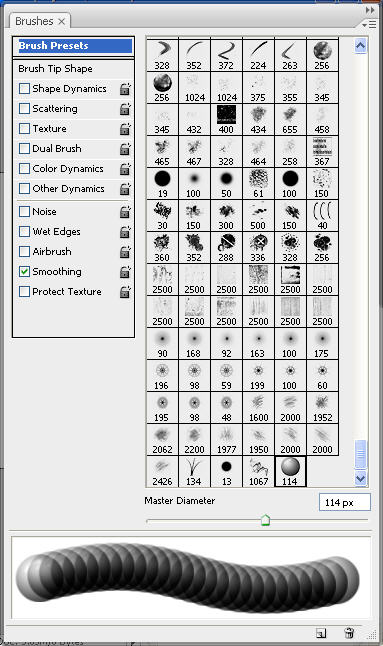
Task: Click the delete brush trash icon
Action: click(348, 633)
